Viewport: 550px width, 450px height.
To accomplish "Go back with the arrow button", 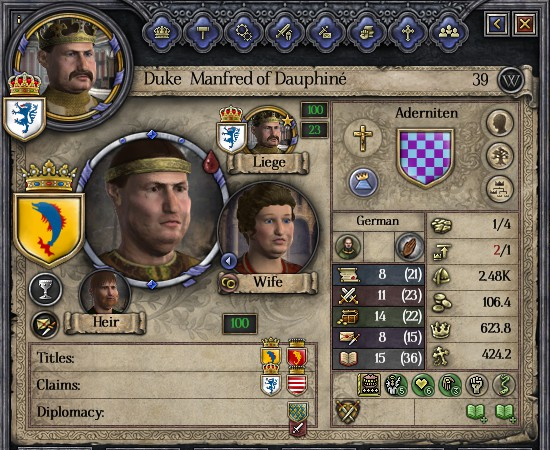I will 497,24.
